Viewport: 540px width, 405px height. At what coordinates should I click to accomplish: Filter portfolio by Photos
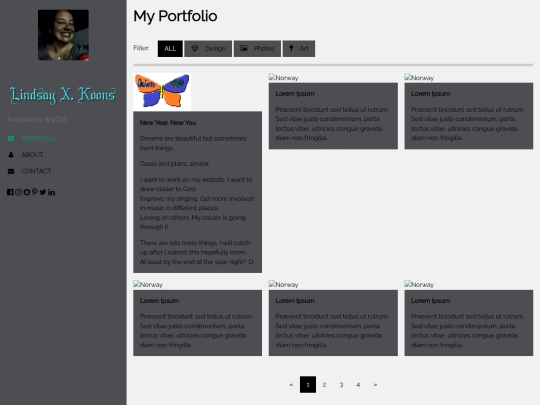click(257, 49)
